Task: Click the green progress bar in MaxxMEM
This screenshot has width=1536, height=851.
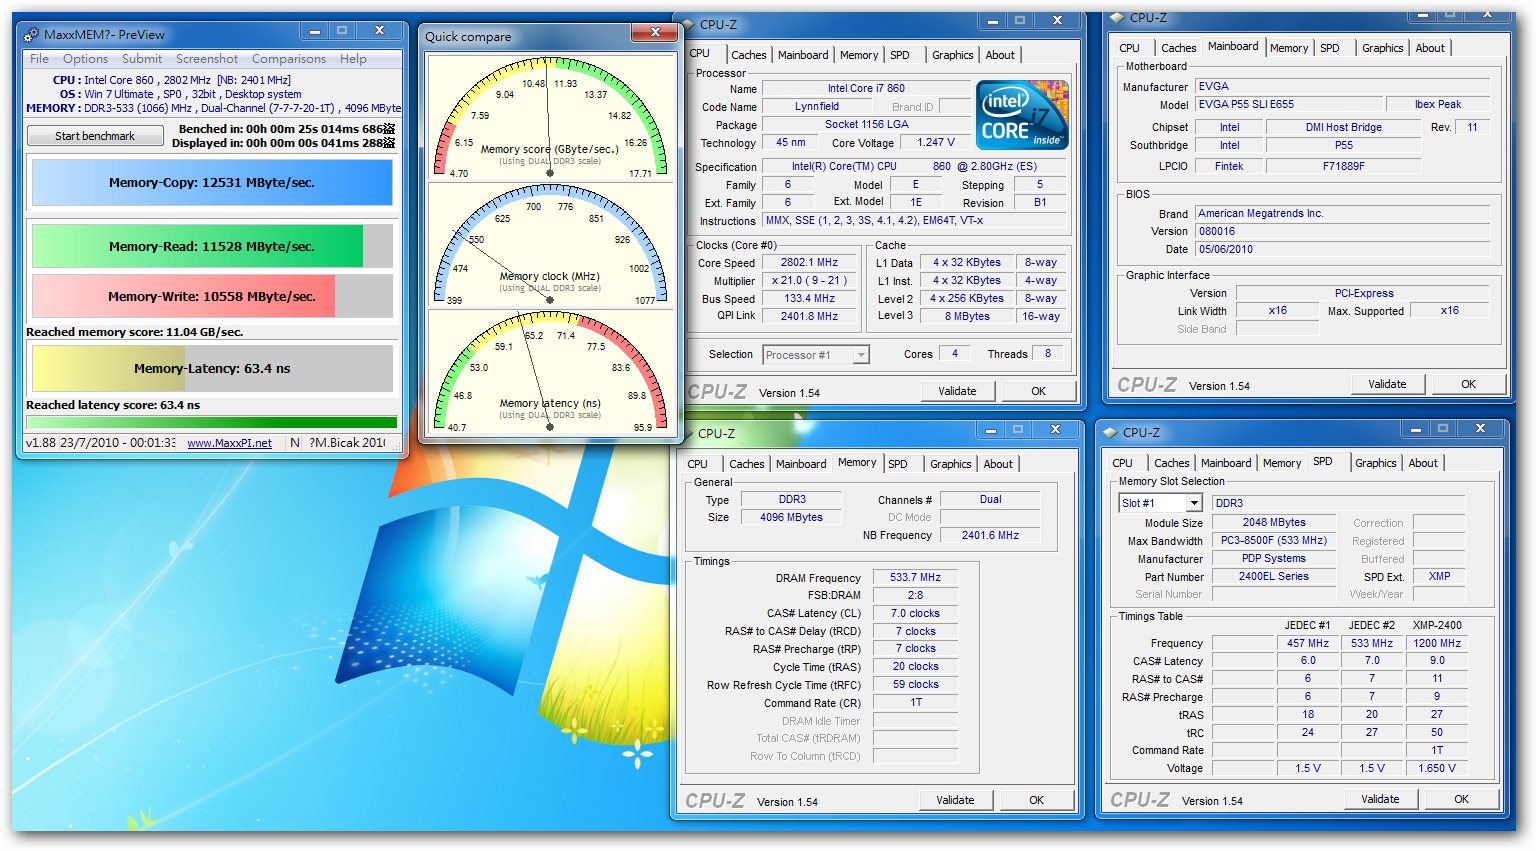Action: pos(212,422)
